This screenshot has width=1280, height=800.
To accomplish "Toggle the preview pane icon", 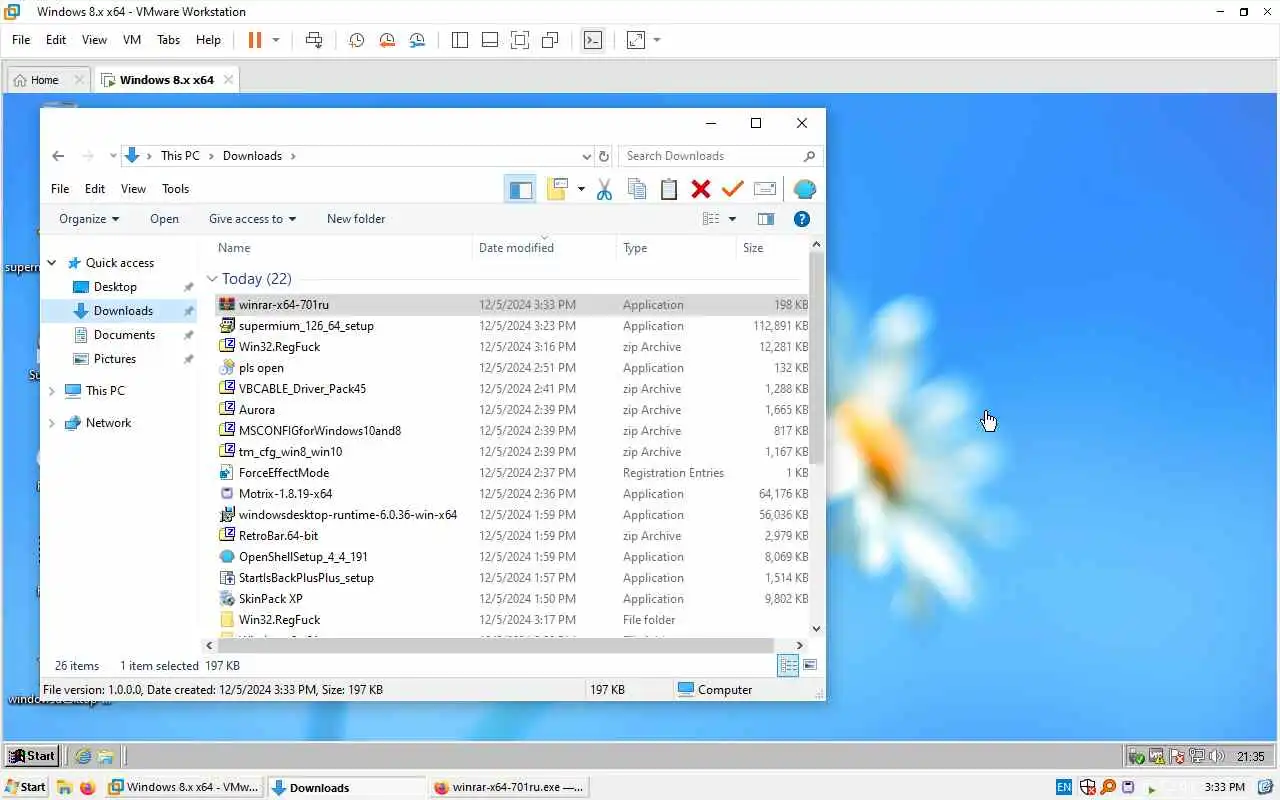I will click(x=766, y=219).
